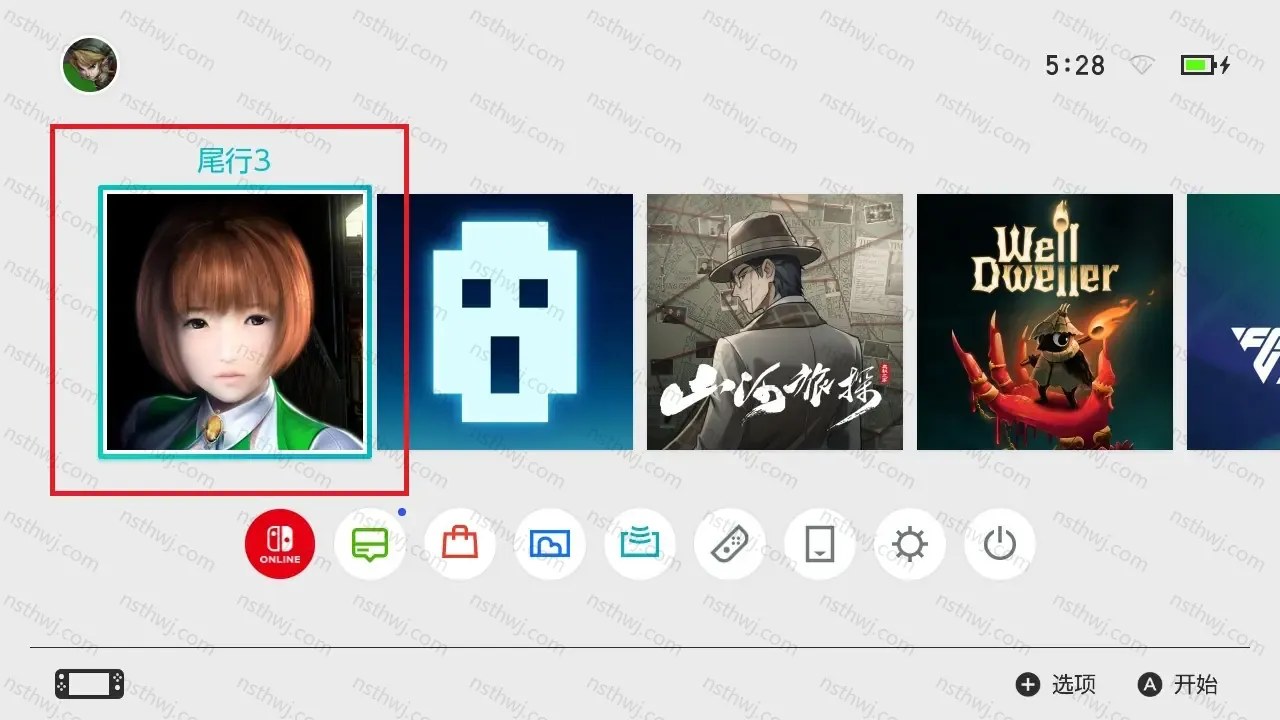Open the GameShare icon

pos(640,544)
